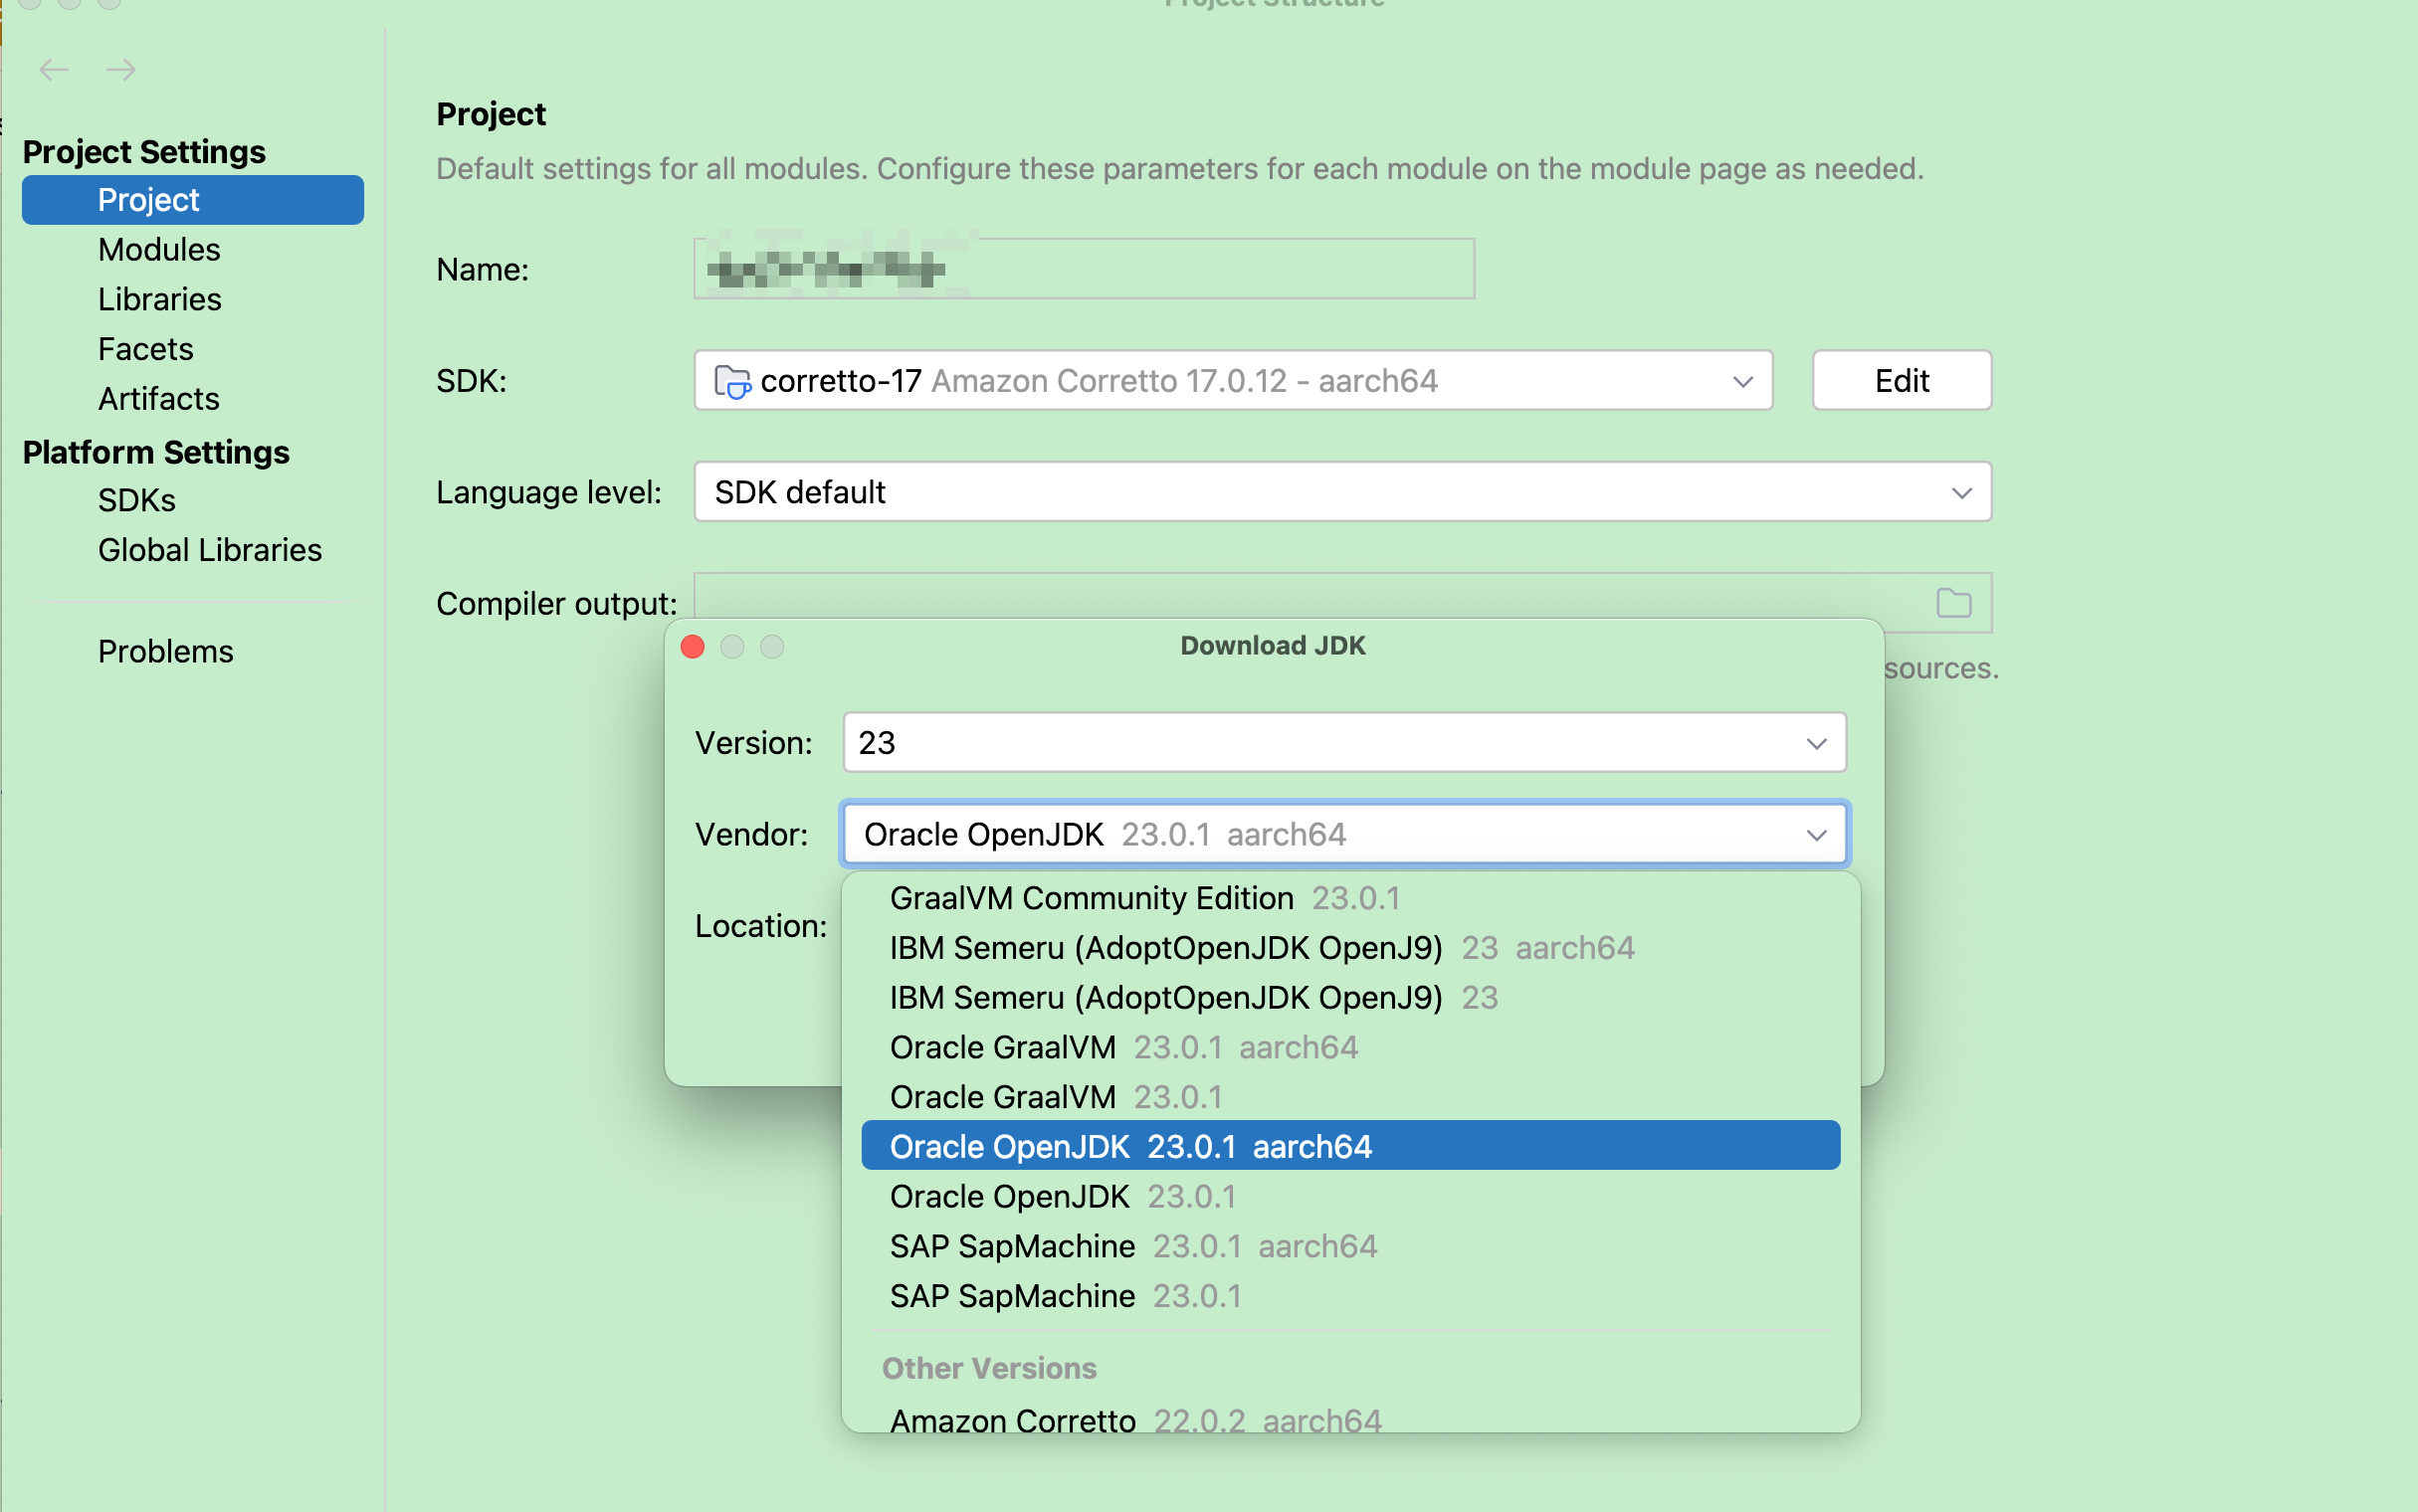
Task: Click the compiler output folder browse icon
Action: pos(1953,603)
